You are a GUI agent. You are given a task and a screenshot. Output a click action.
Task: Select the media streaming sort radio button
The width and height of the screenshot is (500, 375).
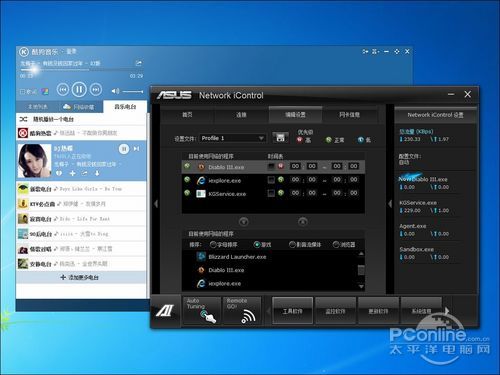click(x=292, y=245)
